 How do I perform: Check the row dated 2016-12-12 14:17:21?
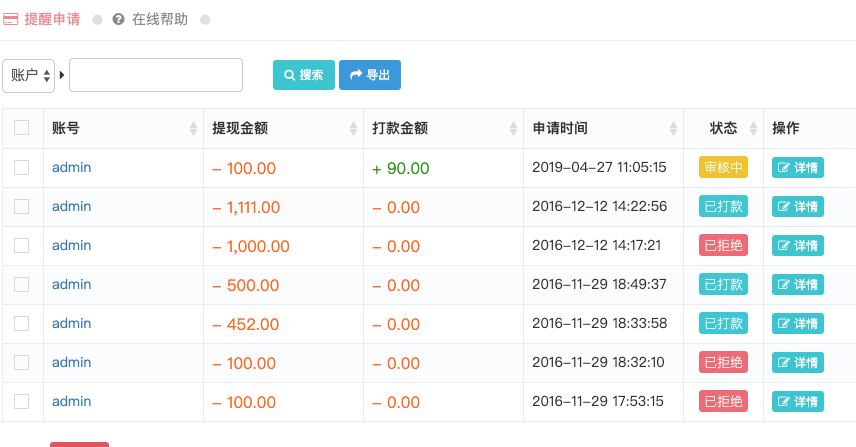click(21, 246)
